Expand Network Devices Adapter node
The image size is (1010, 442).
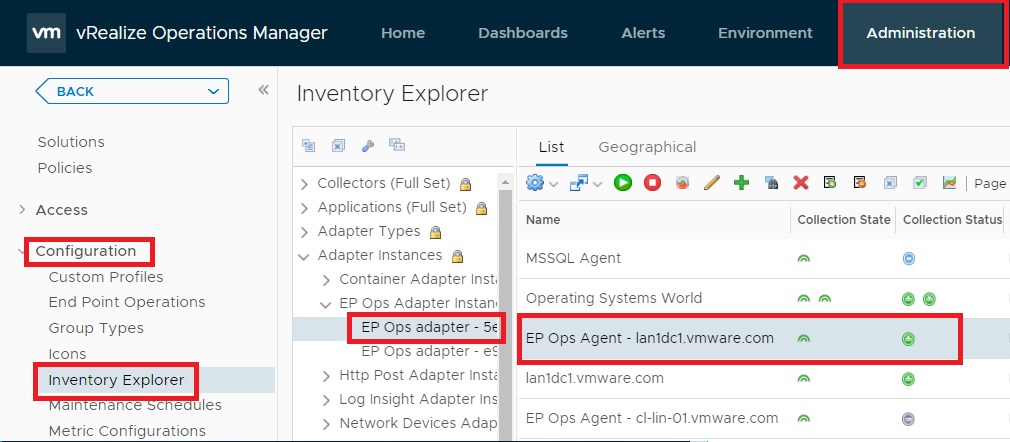(x=327, y=424)
